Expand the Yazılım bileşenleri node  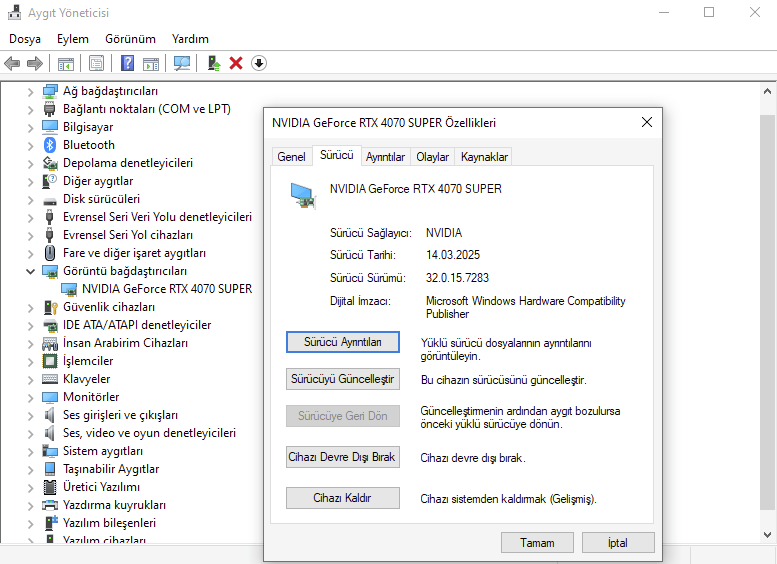coord(30,523)
